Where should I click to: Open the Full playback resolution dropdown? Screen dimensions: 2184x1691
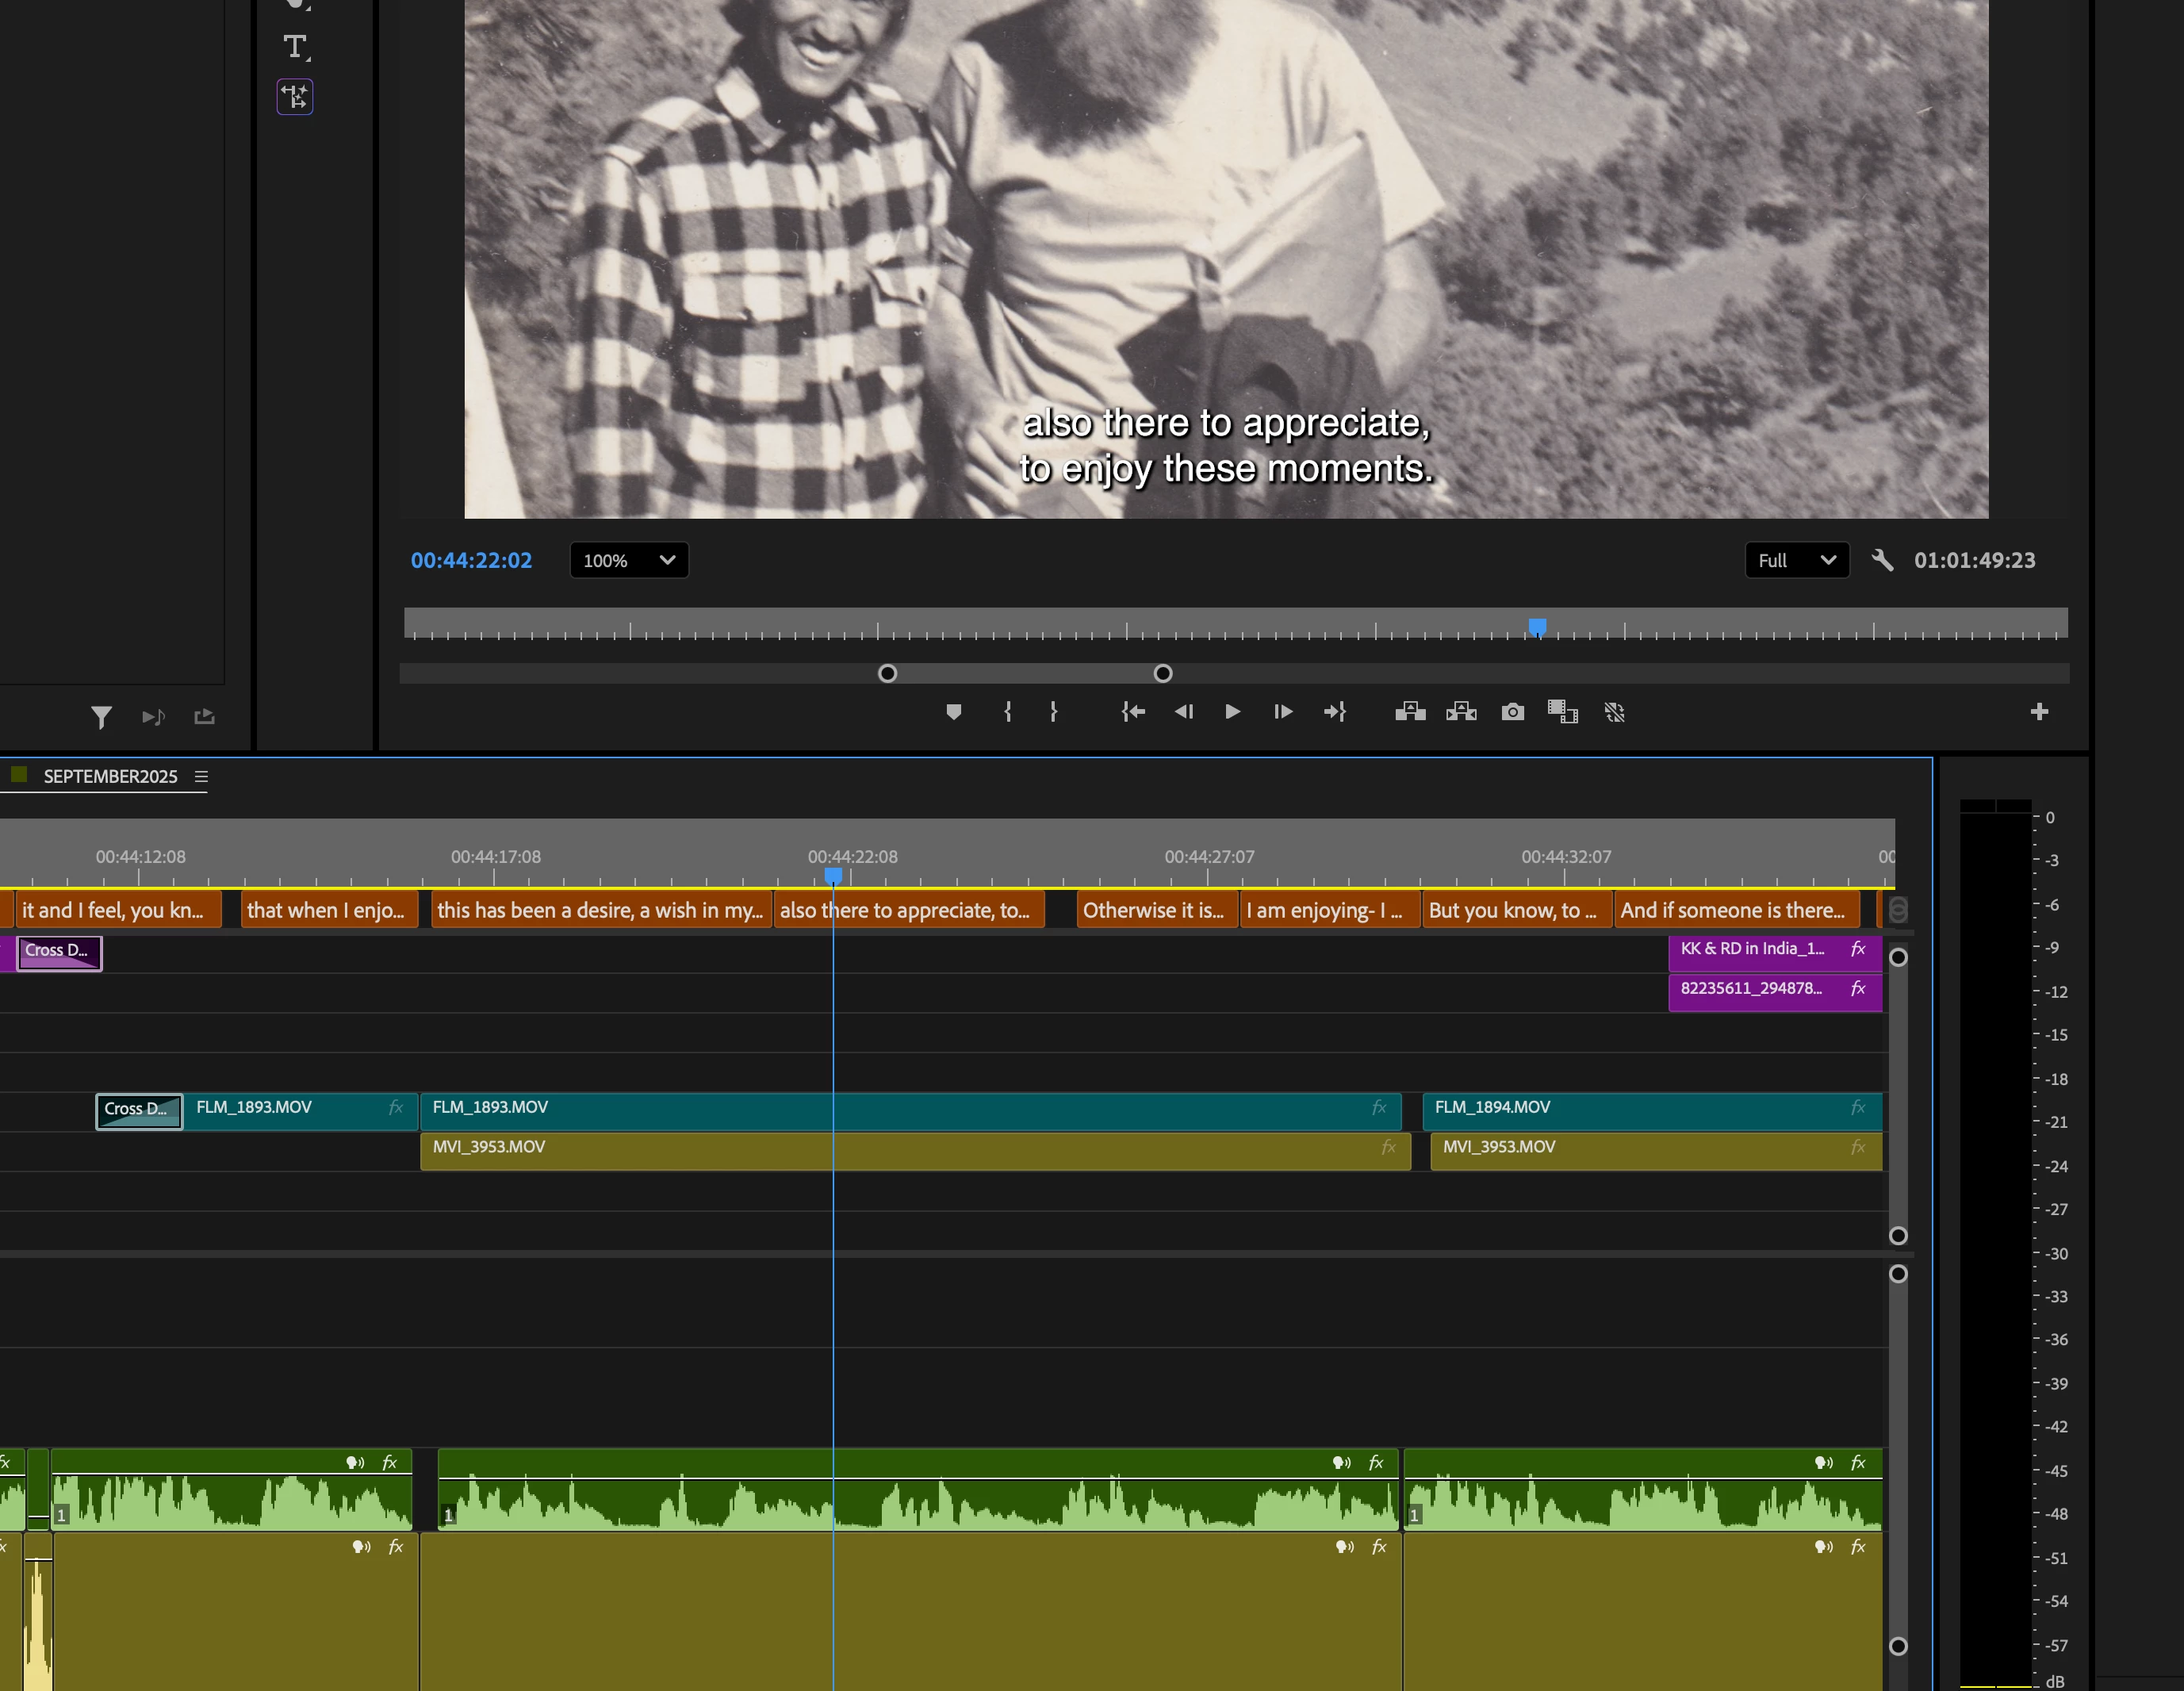(1796, 561)
